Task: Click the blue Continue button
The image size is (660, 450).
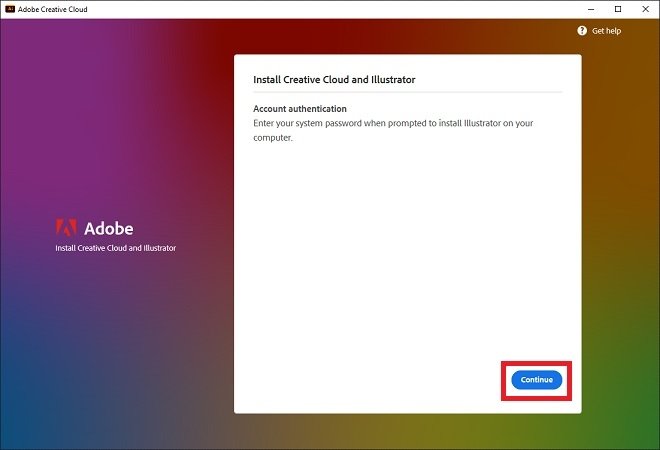Action: click(x=536, y=380)
